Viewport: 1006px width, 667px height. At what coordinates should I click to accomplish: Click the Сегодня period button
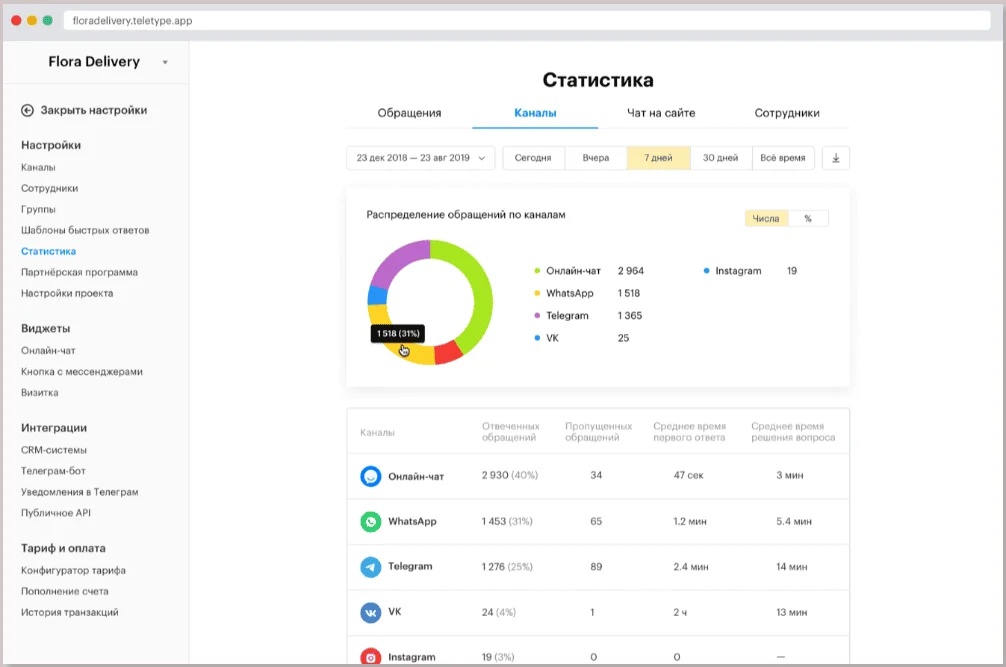coord(533,158)
